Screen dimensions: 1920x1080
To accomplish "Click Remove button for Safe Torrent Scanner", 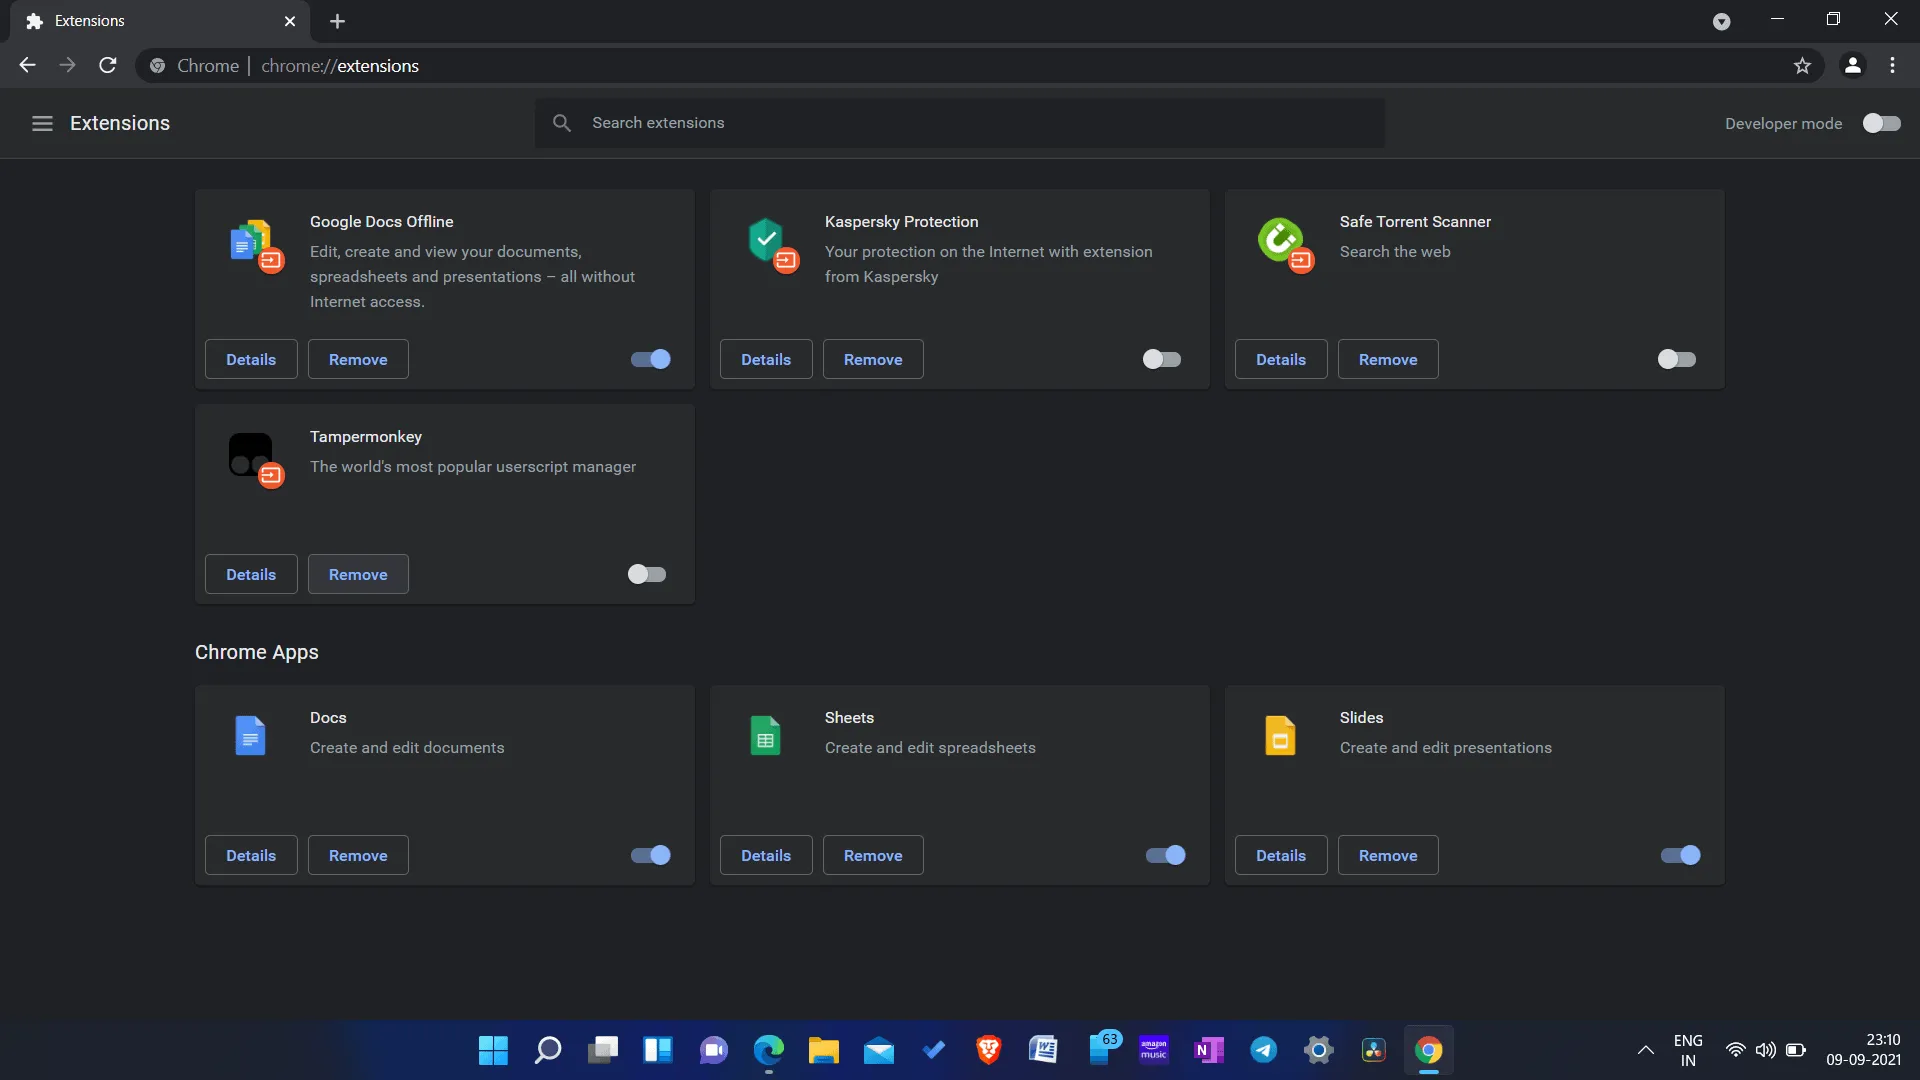I will coord(1387,359).
